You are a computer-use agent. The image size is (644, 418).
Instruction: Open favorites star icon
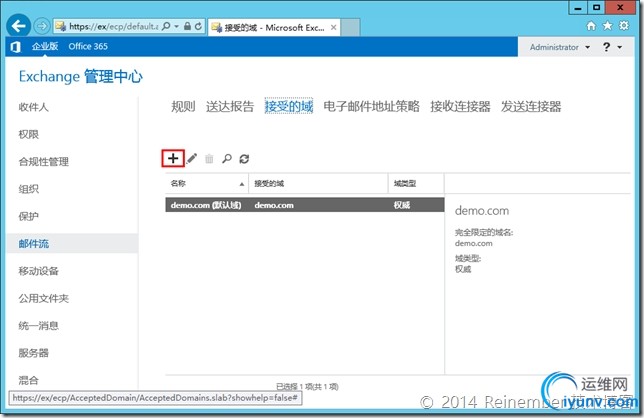click(x=607, y=26)
